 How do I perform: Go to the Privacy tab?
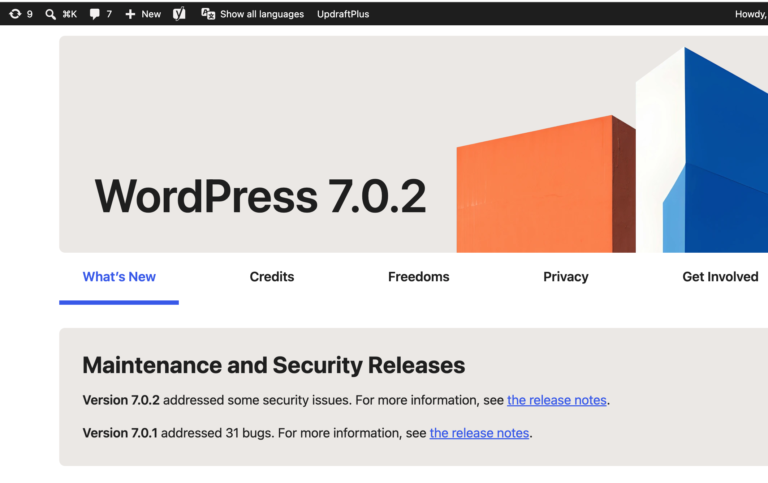click(566, 277)
